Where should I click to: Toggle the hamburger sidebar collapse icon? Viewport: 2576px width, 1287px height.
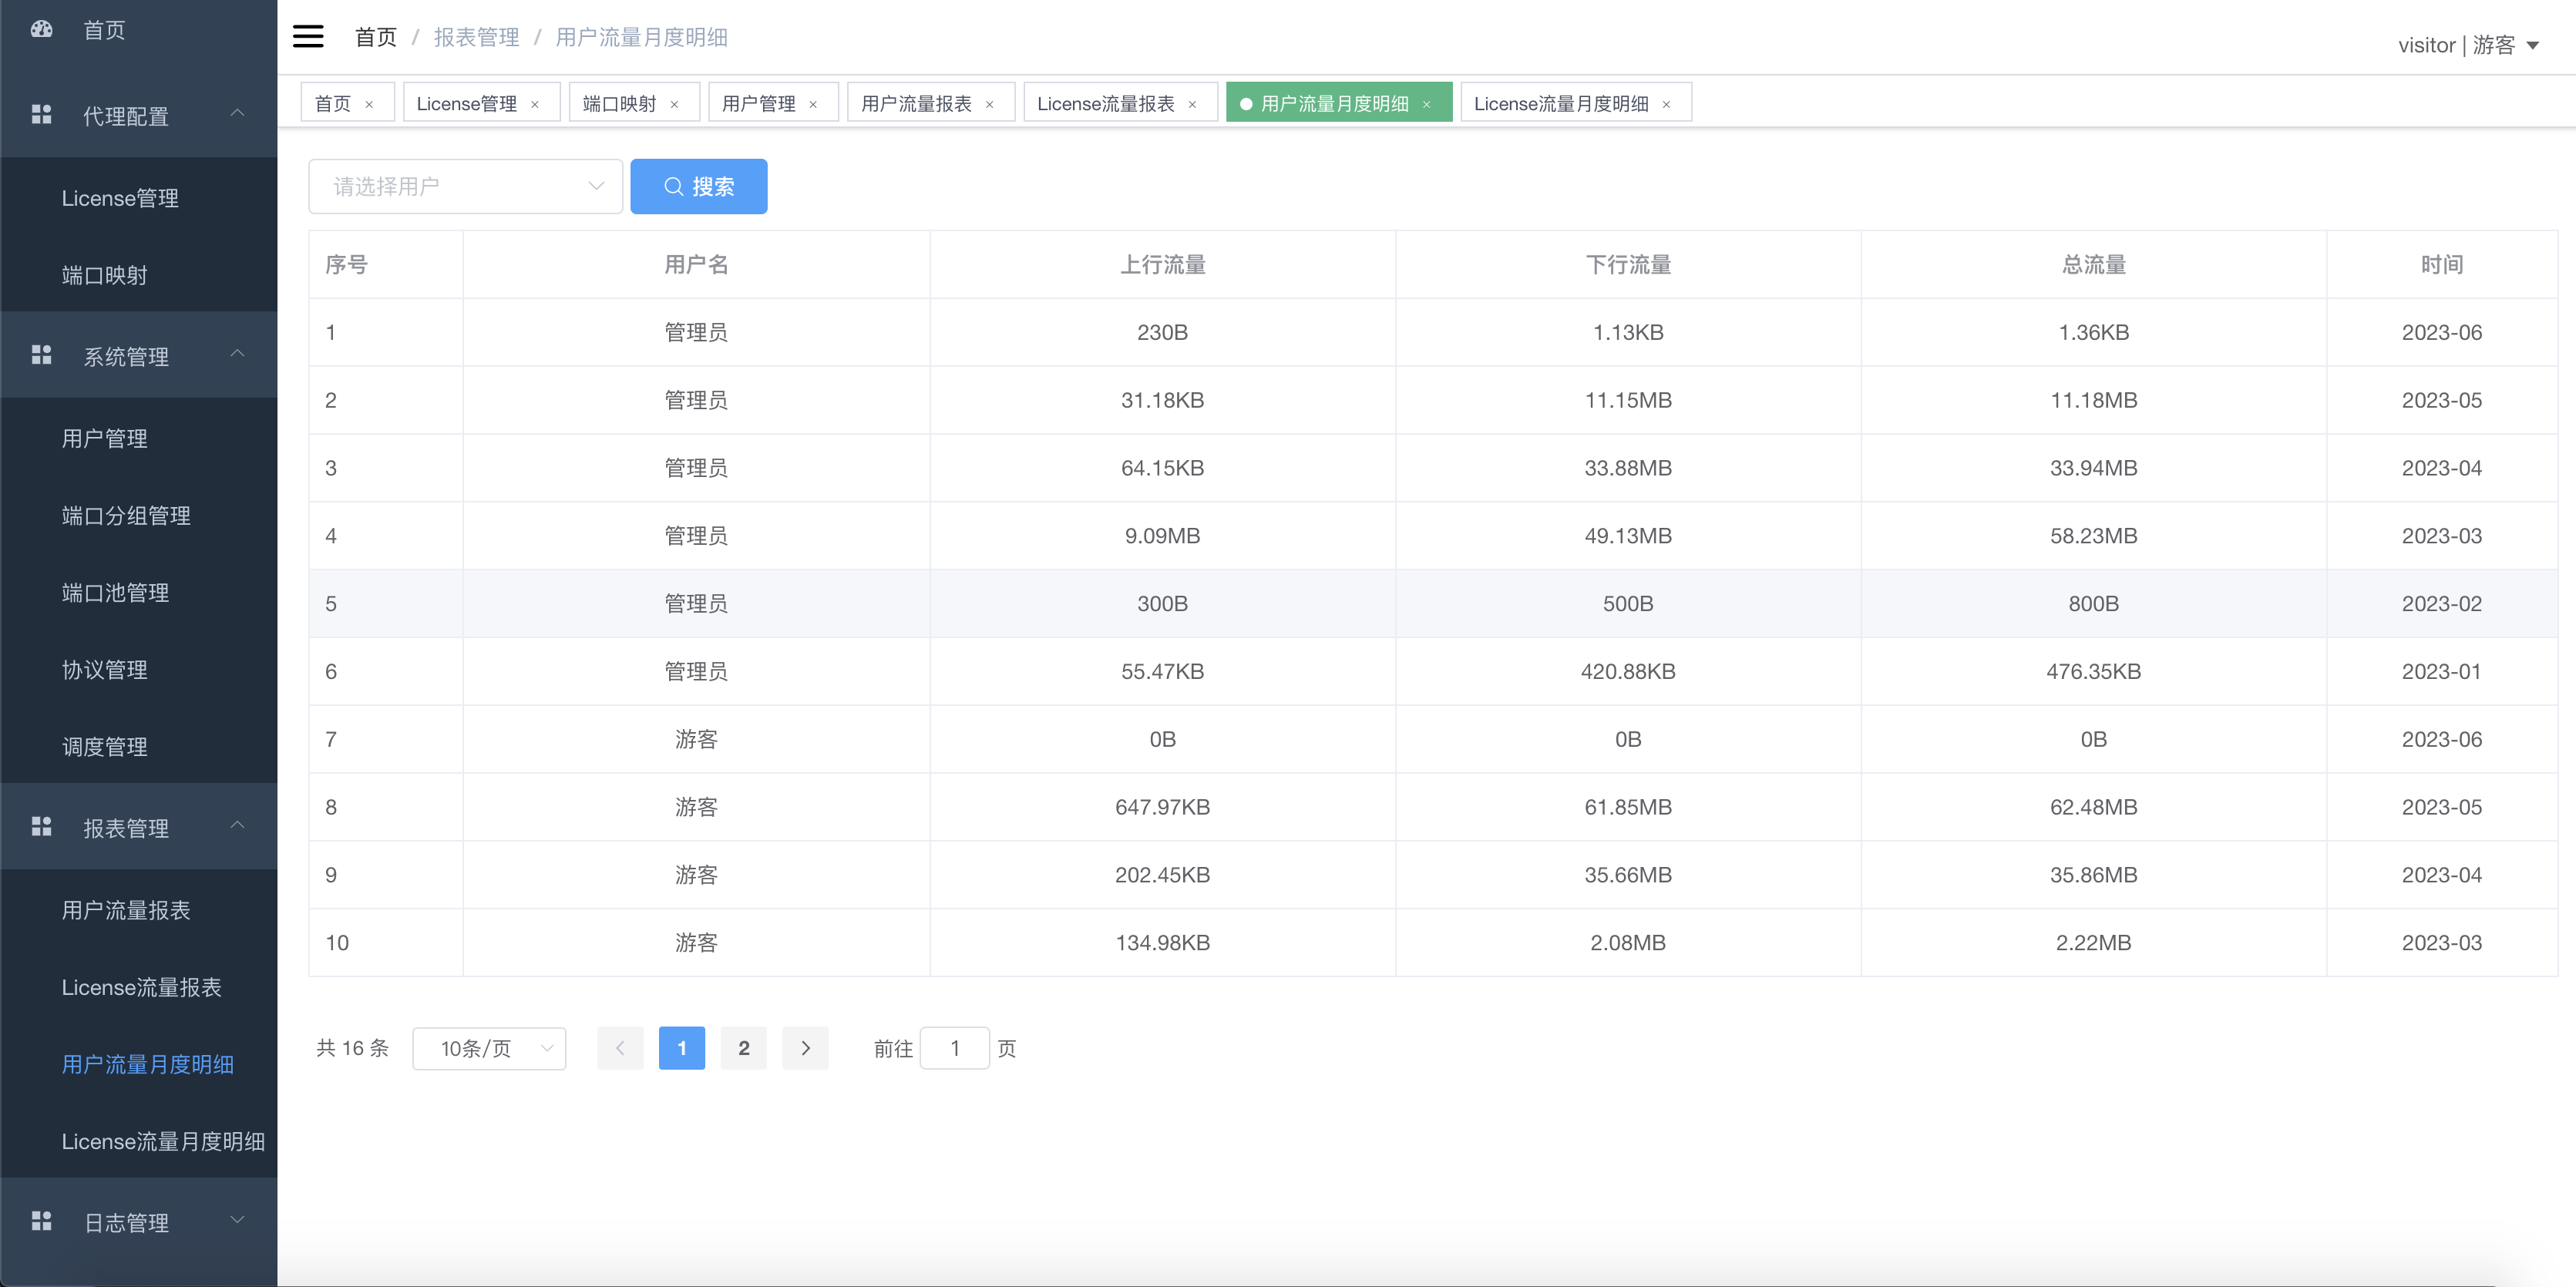[x=308, y=37]
